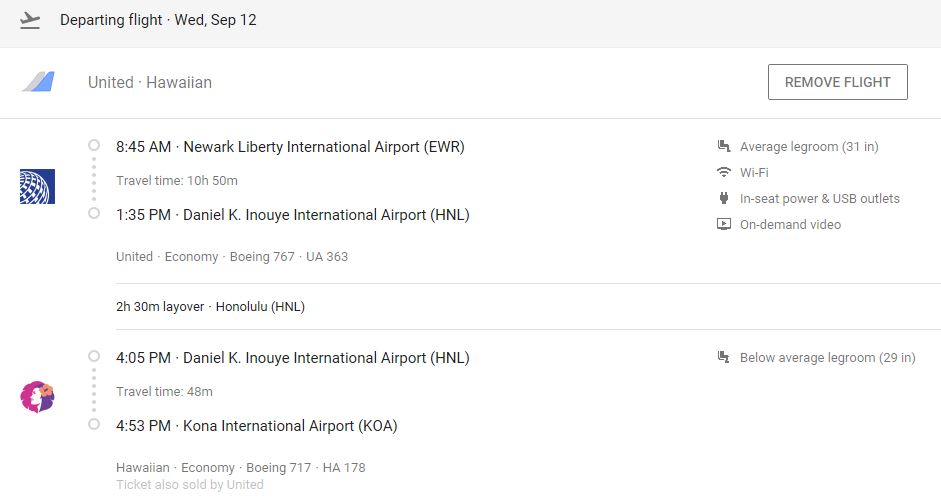The image size is (941, 498).
Task: Click the Kona arrival stop circle
Action: point(94,424)
